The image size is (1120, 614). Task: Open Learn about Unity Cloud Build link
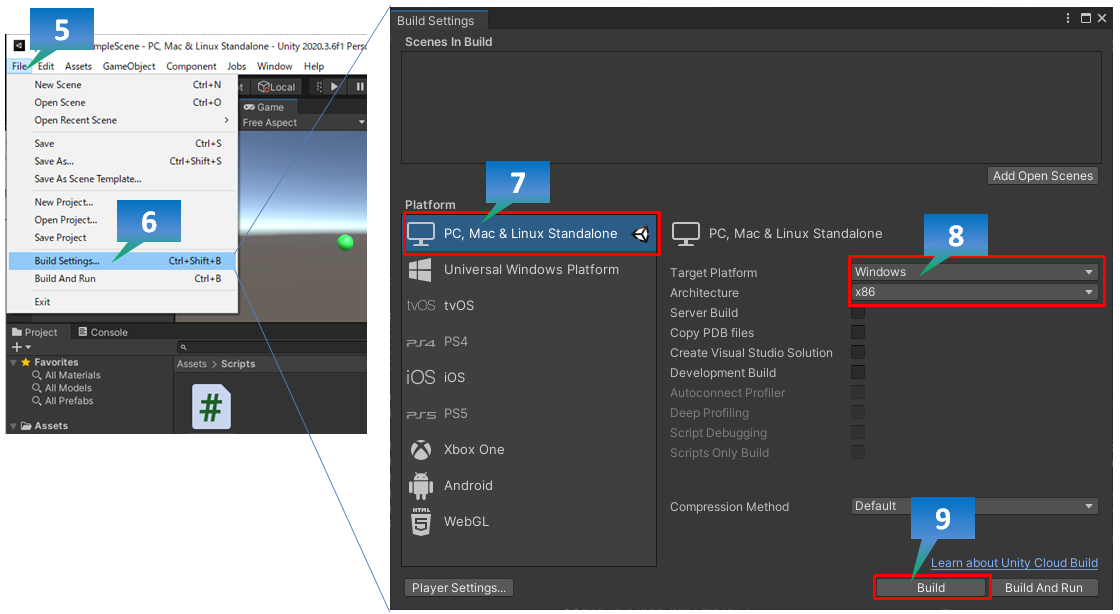click(x=1014, y=563)
